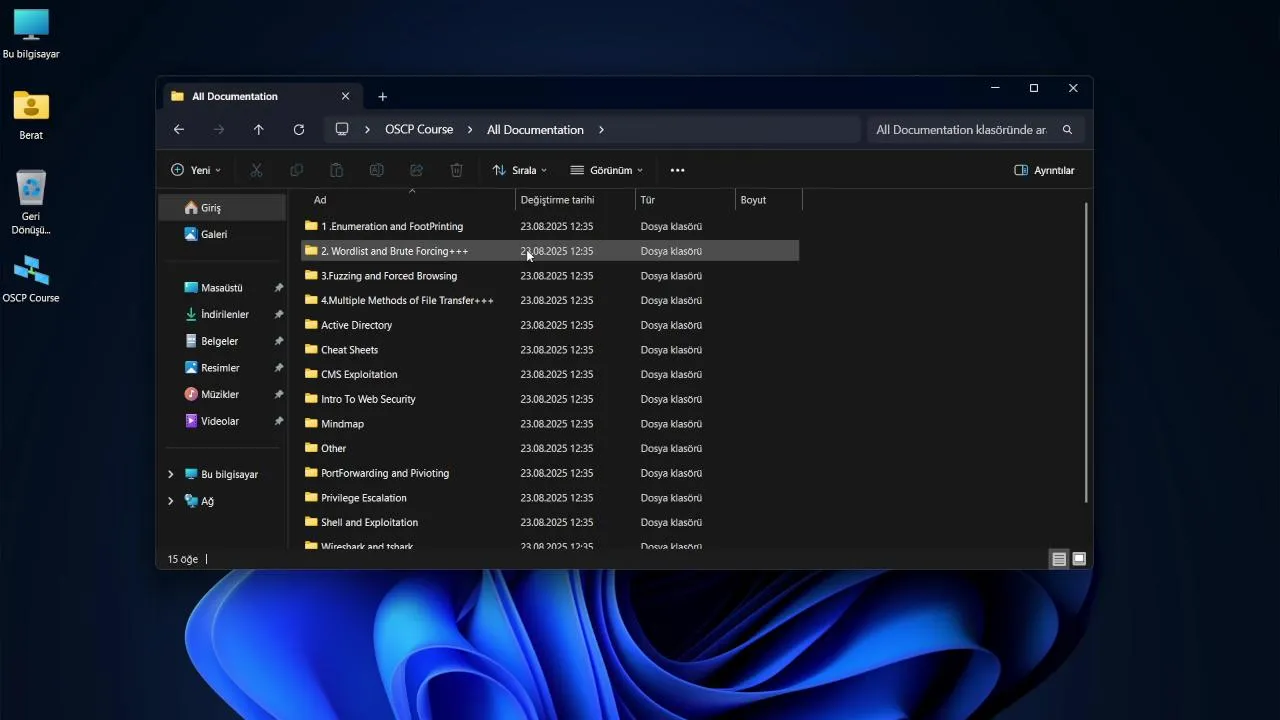Click chevron after All Documentation in breadcrumb
The image size is (1280, 720).
pos(601,130)
